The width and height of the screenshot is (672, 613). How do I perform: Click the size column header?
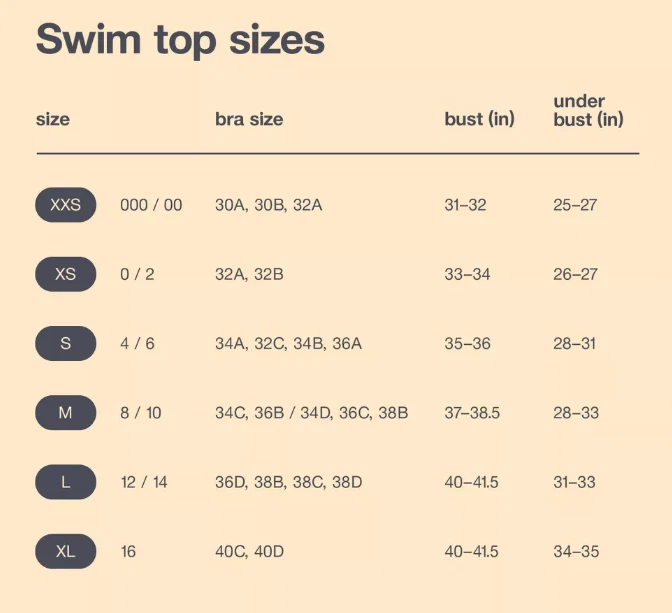tap(53, 119)
